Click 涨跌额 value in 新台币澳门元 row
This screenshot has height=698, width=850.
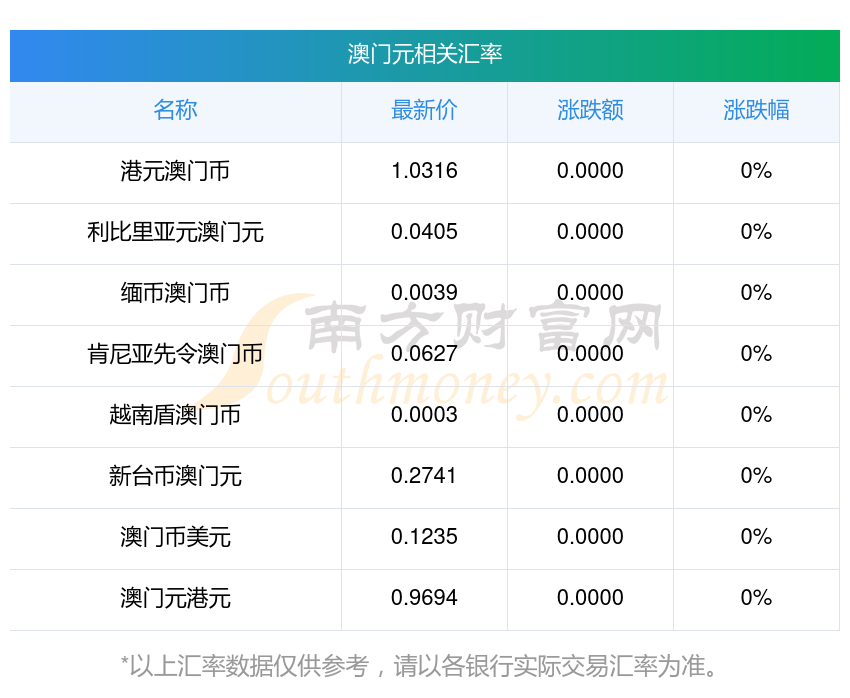pos(590,476)
